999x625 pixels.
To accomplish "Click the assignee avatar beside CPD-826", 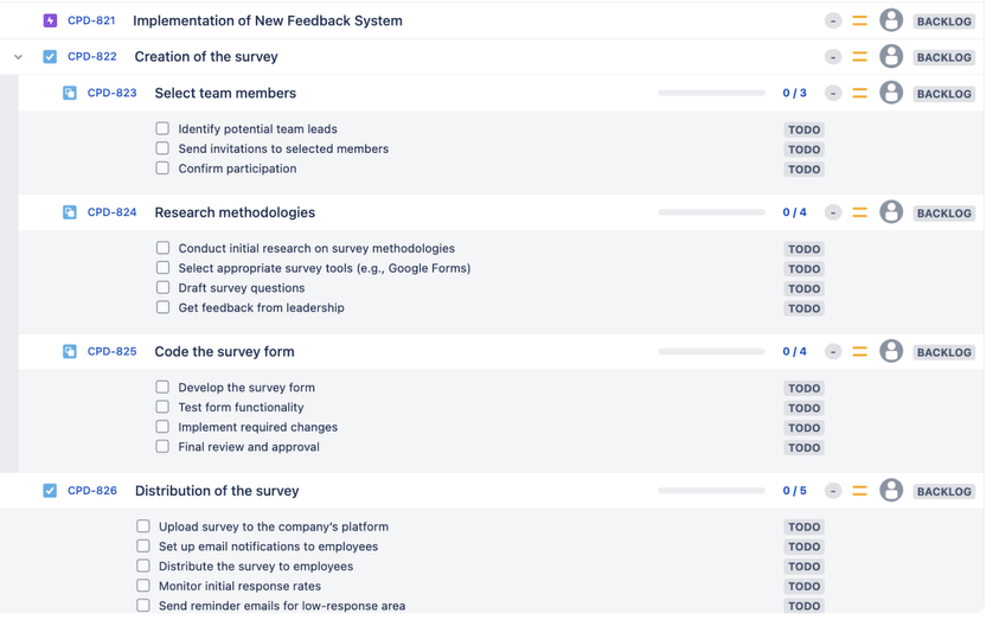I will (x=890, y=491).
